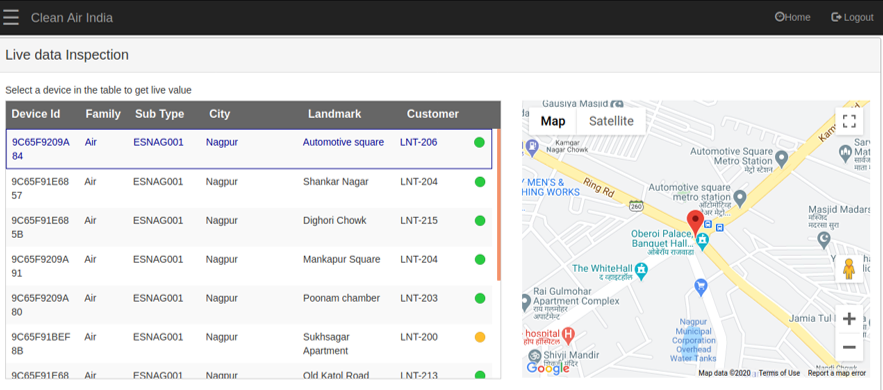This screenshot has height=390, width=883.
Task: Click the Old Katol Road landmark cell
Action: click(x=336, y=375)
